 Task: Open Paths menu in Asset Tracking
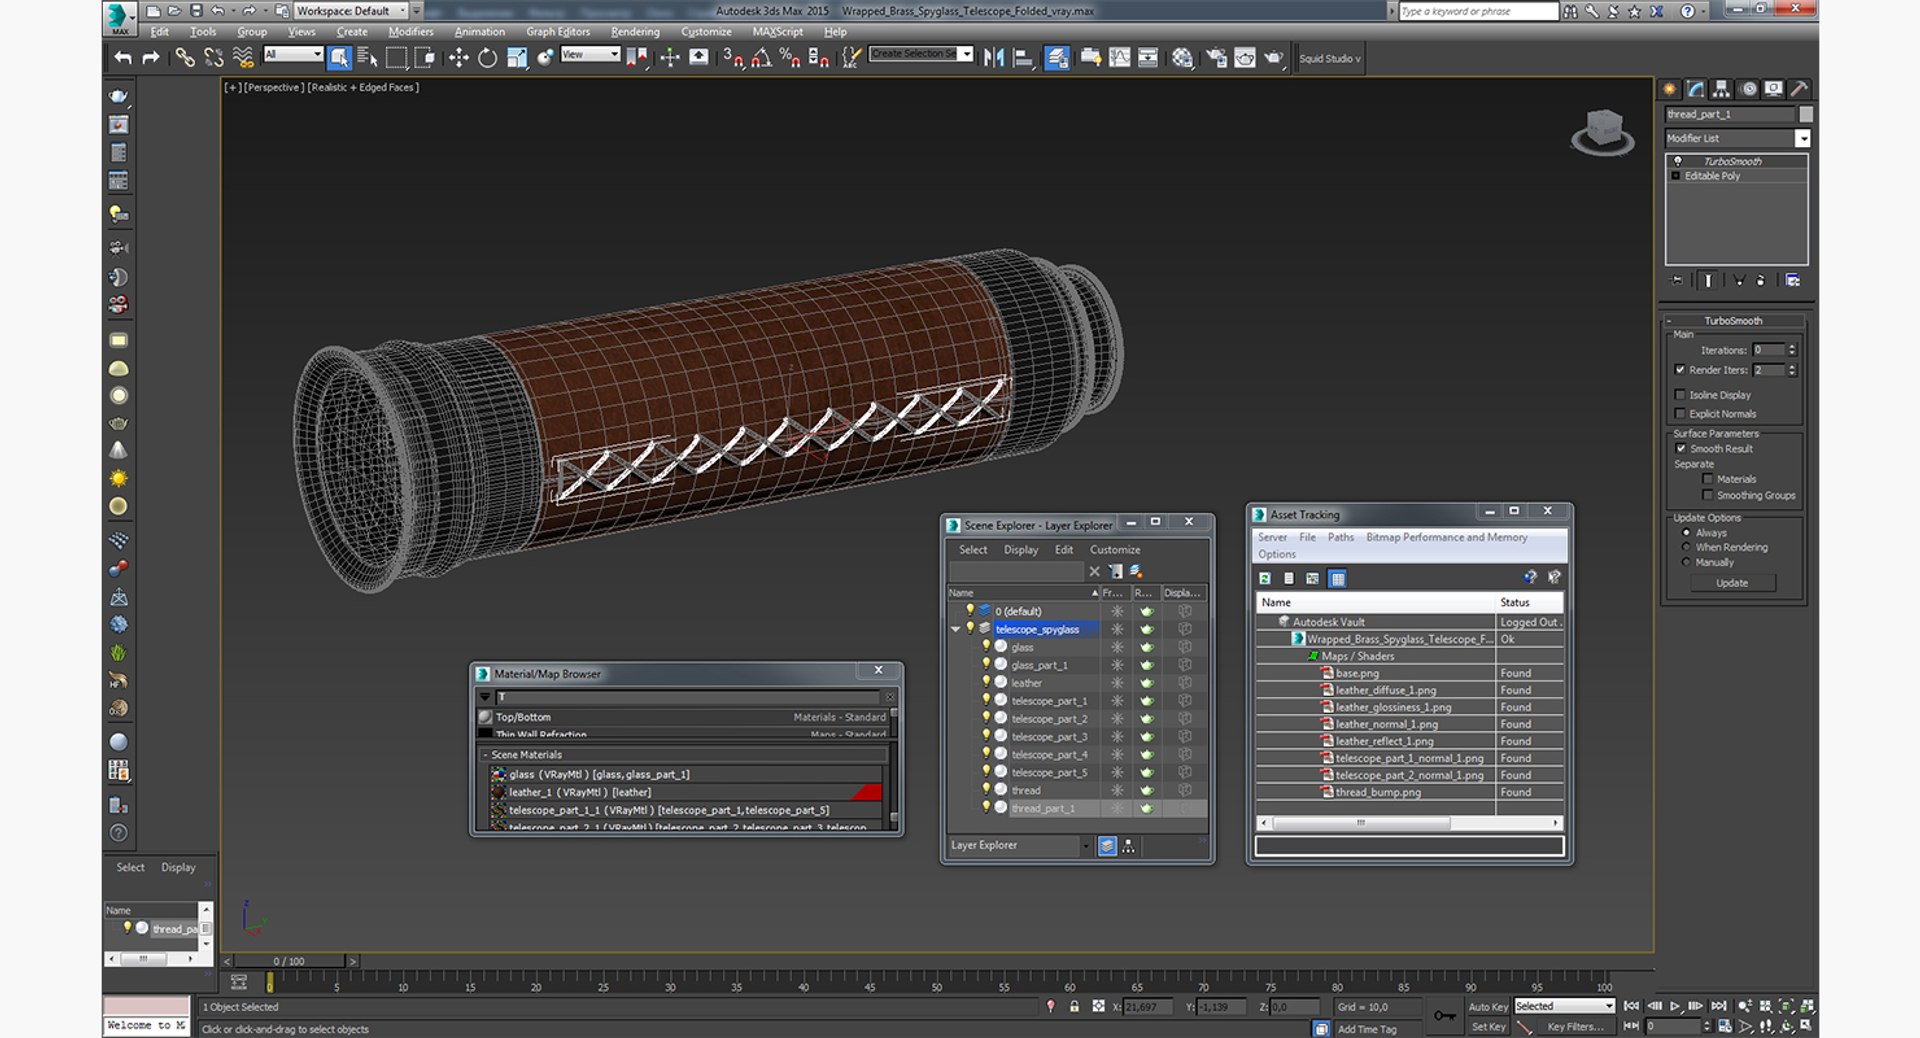pos(1340,537)
